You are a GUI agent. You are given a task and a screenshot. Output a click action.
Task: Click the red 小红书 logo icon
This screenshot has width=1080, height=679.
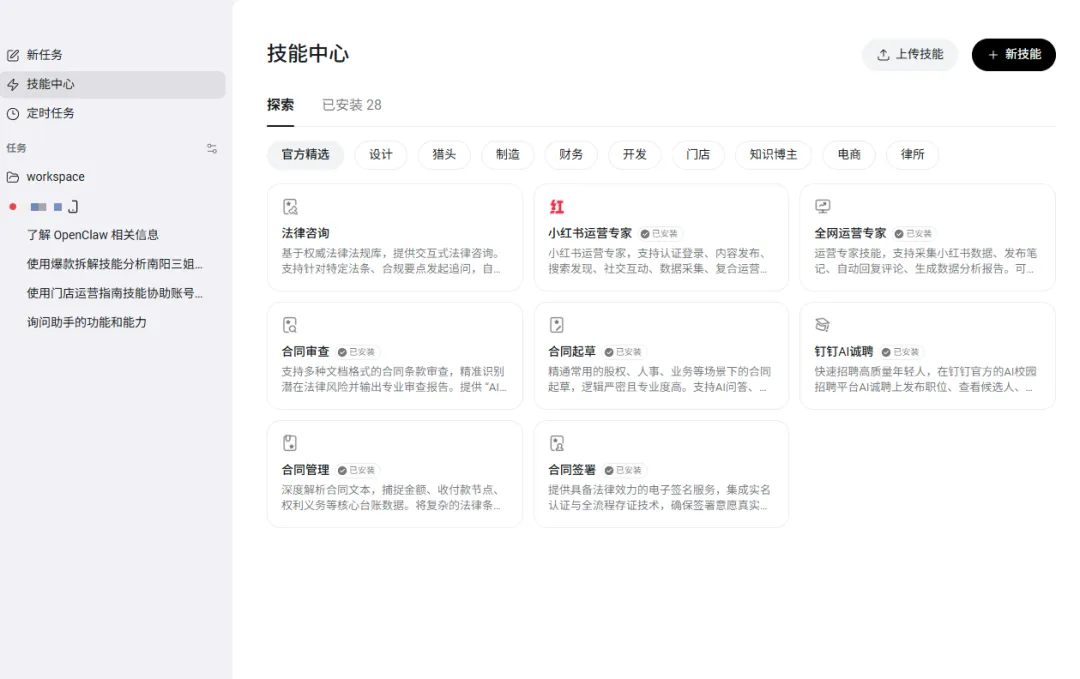(x=557, y=207)
